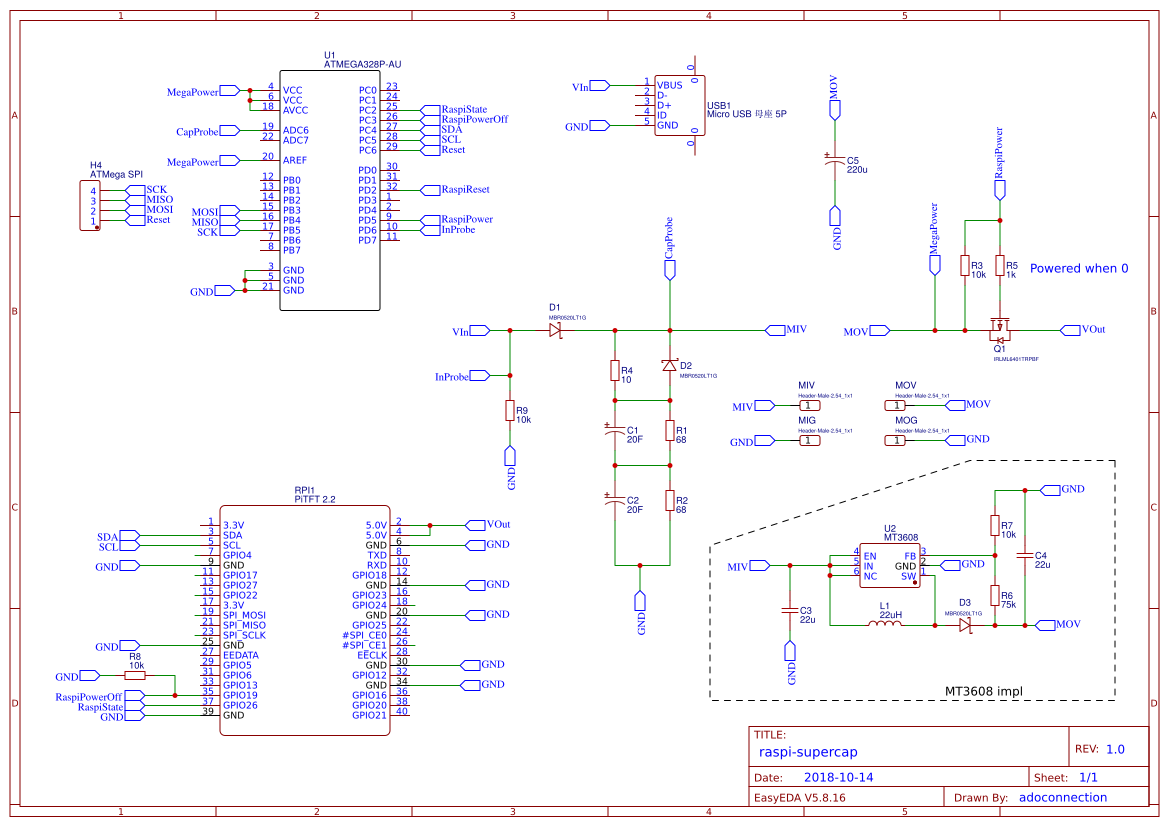1169x827 pixels.
Task: Click the 2018-10-14 date field
Action: pos(839,777)
